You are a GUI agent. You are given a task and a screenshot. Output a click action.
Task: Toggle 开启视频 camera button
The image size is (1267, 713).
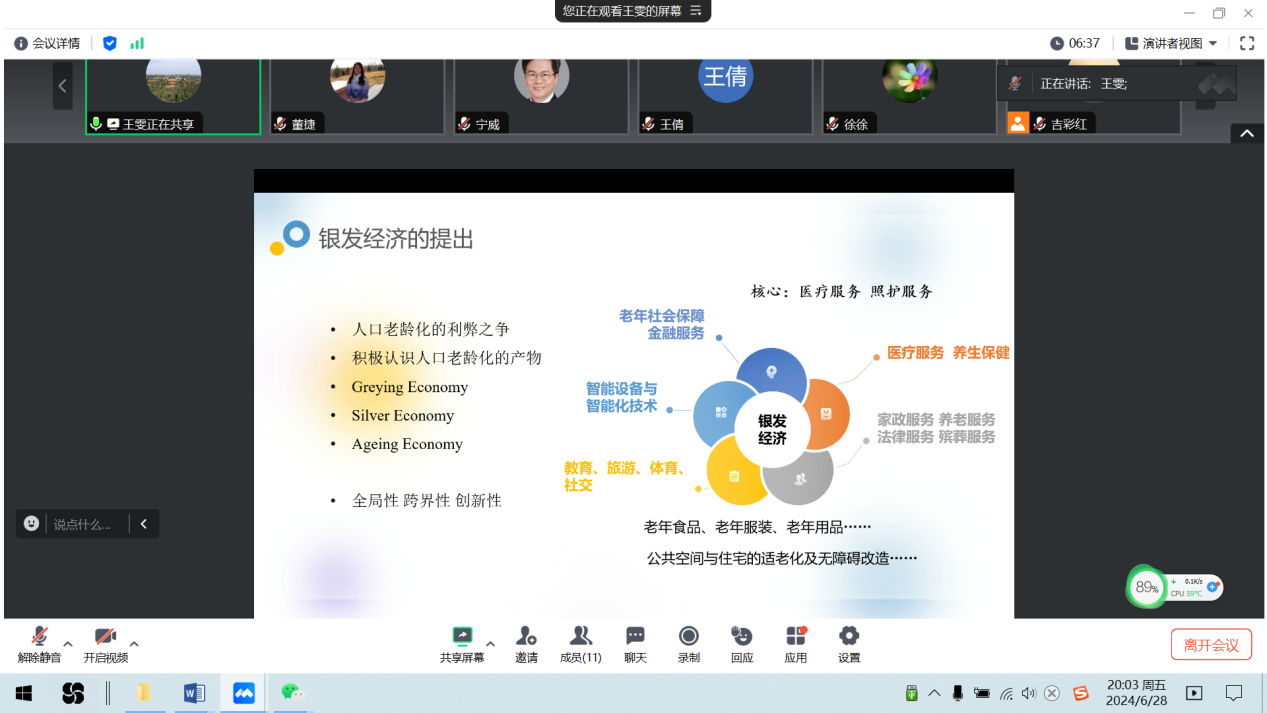[105, 637]
